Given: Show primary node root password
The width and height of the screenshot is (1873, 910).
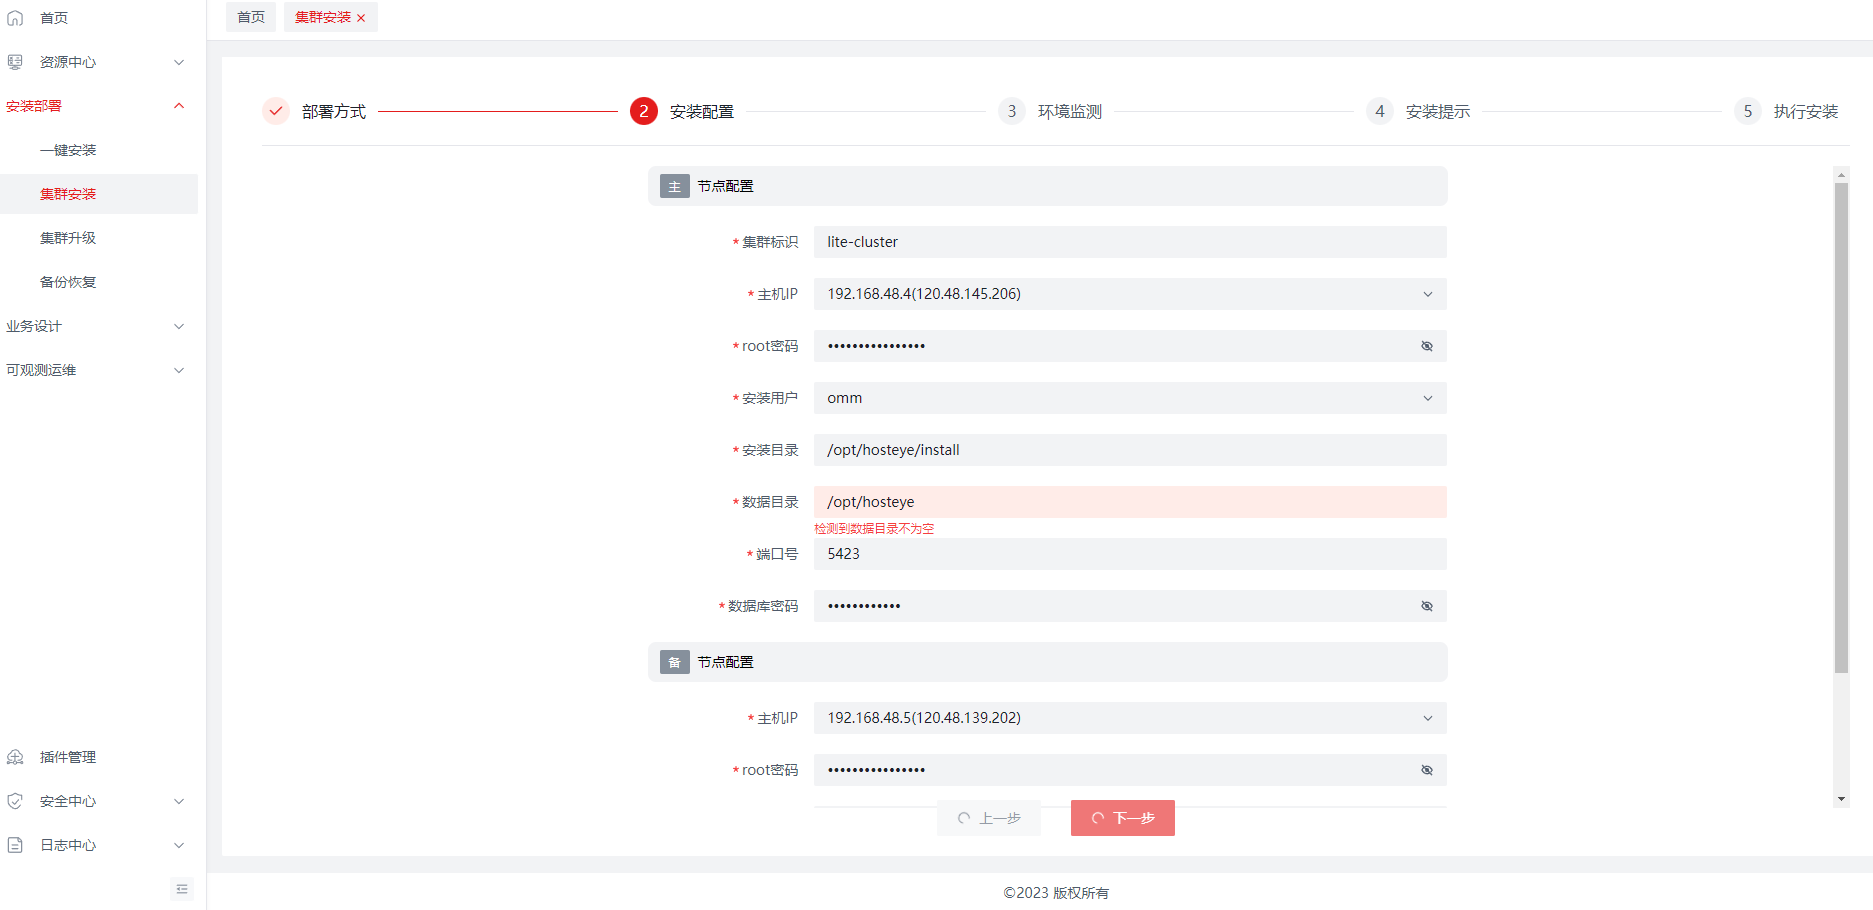Looking at the screenshot, I should click(1427, 346).
